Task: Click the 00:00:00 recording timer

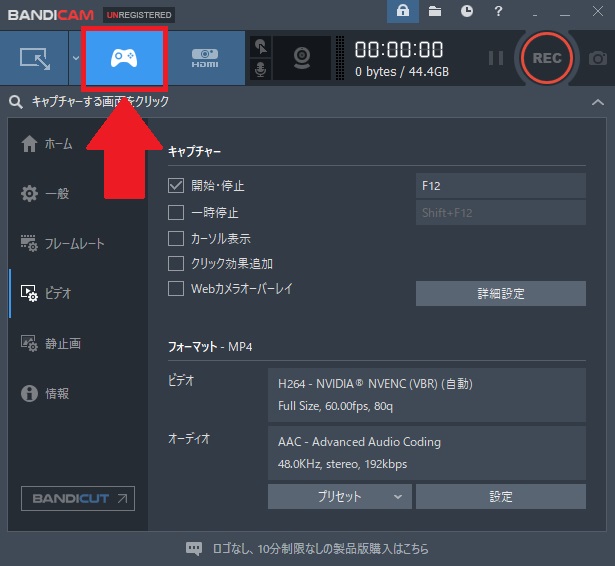Action: (x=399, y=49)
